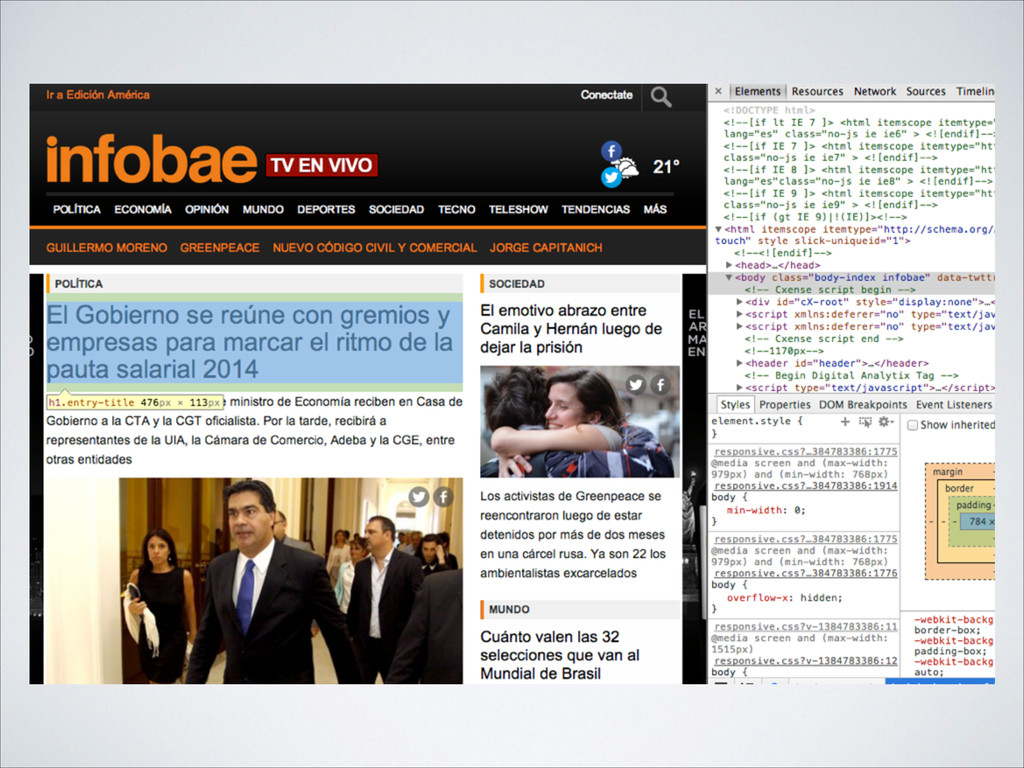Open the JORGE CAPITANICH topic link

coord(546,248)
